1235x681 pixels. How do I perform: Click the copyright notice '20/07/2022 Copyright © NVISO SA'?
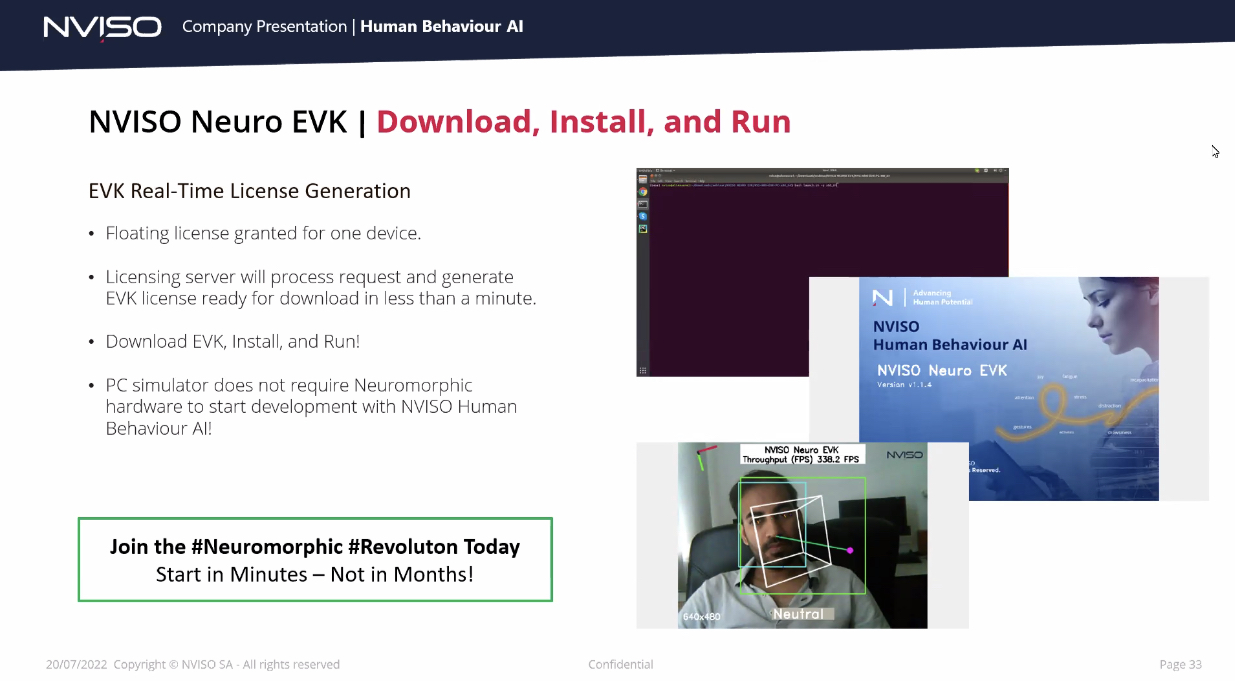pos(192,664)
